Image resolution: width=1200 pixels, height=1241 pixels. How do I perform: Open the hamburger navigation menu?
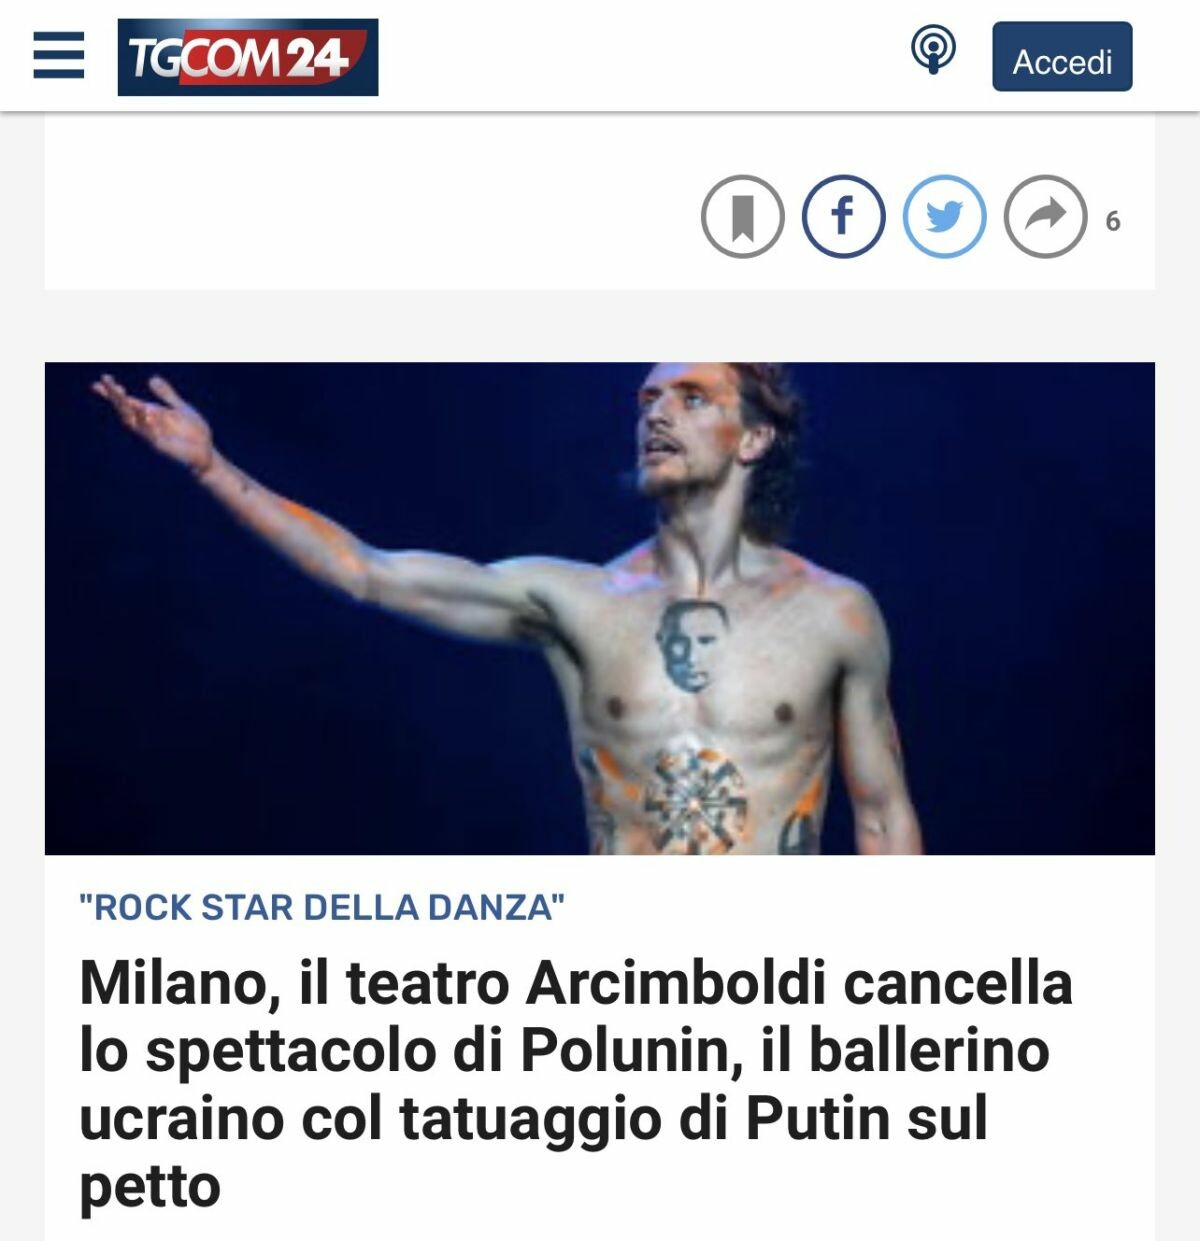pyautogui.click(x=59, y=55)
